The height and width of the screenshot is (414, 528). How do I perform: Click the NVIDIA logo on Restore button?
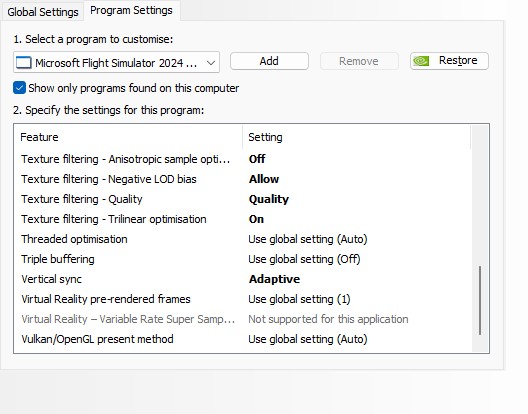coord(421,61)
